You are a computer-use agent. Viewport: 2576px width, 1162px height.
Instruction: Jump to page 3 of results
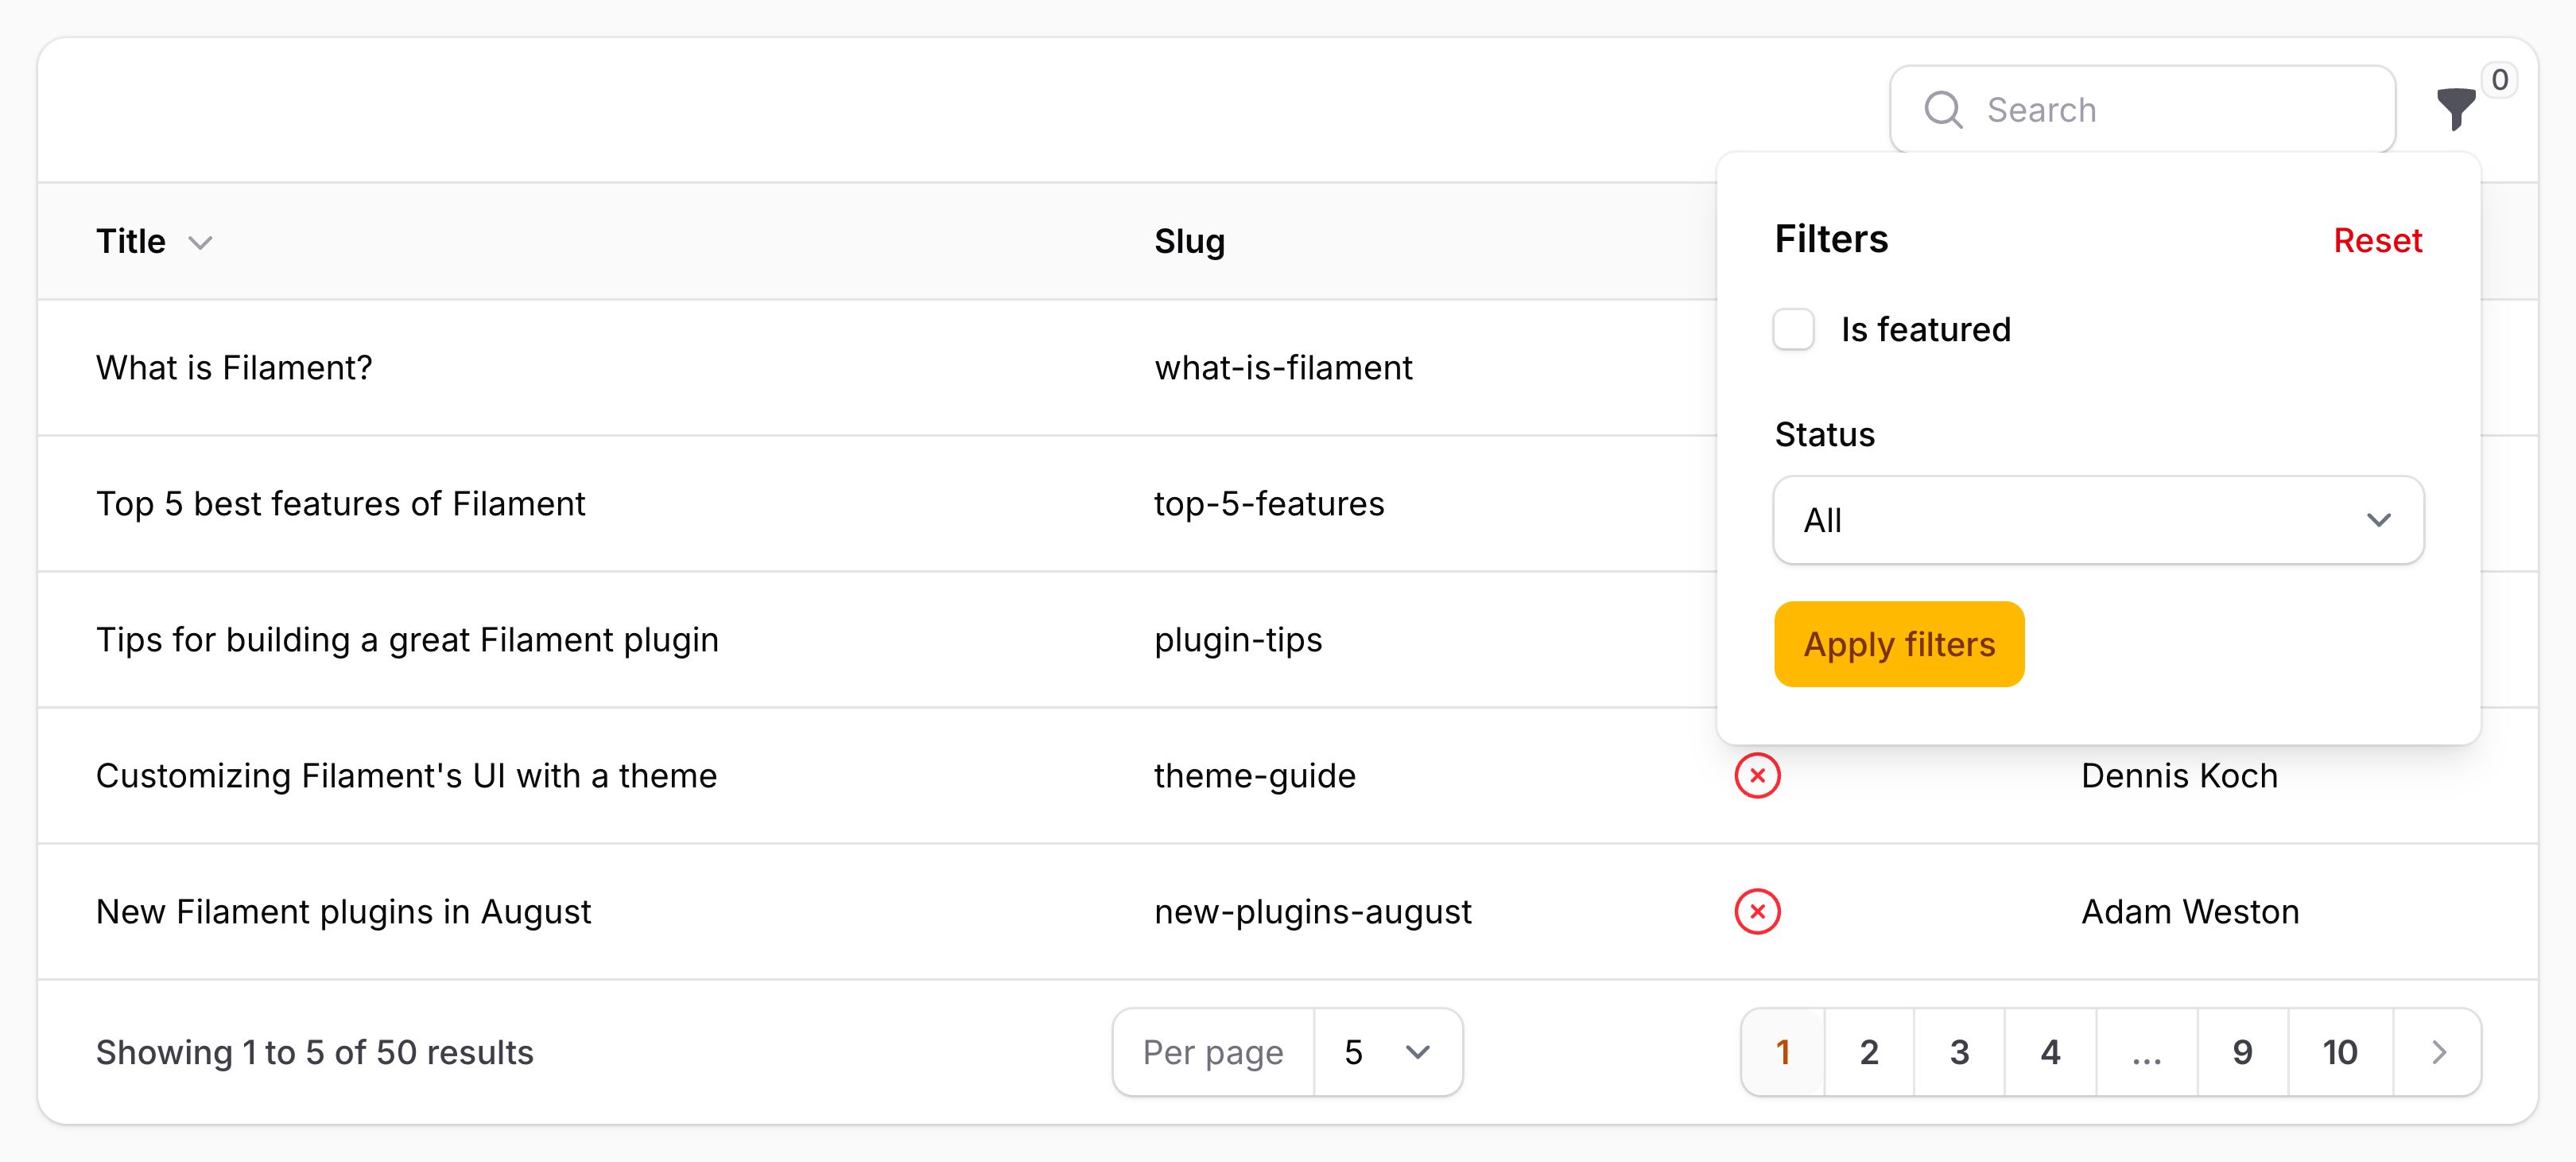coord(1958,1052)
